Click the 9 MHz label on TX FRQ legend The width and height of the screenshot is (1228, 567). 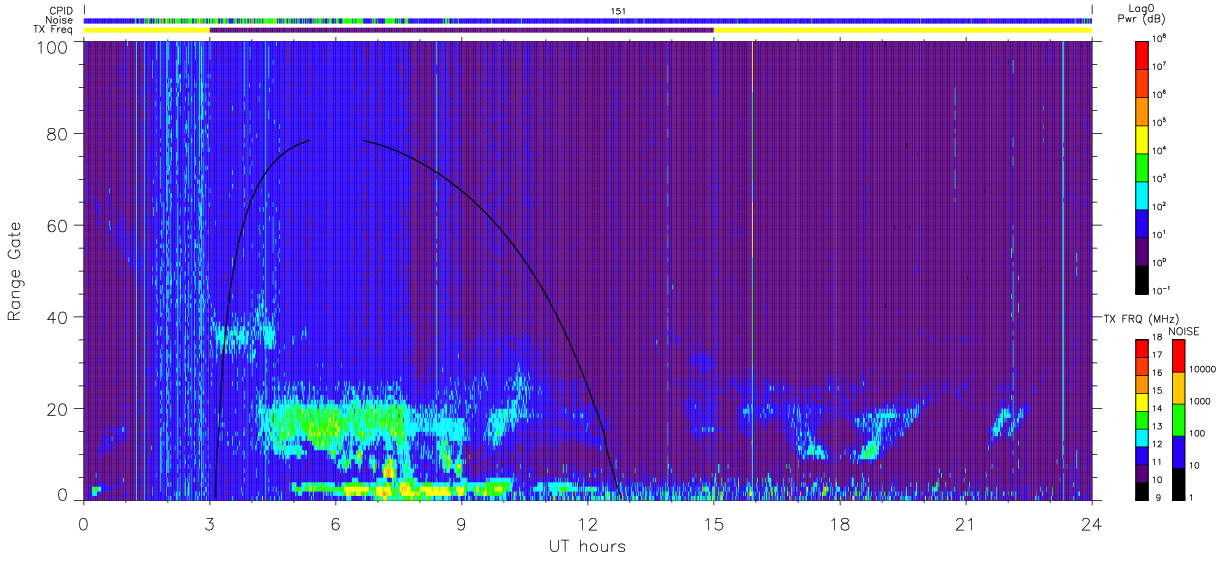coord(1156,497)
